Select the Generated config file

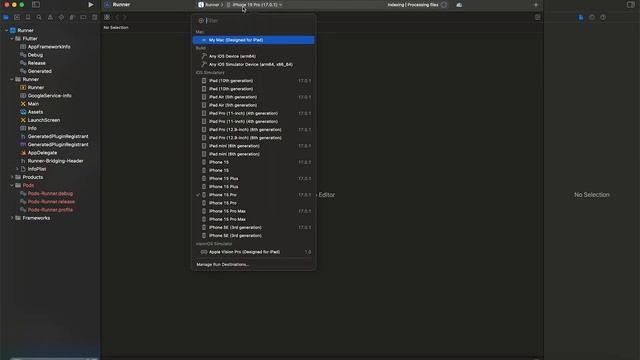pyautogui.click(x=40, y=71)
